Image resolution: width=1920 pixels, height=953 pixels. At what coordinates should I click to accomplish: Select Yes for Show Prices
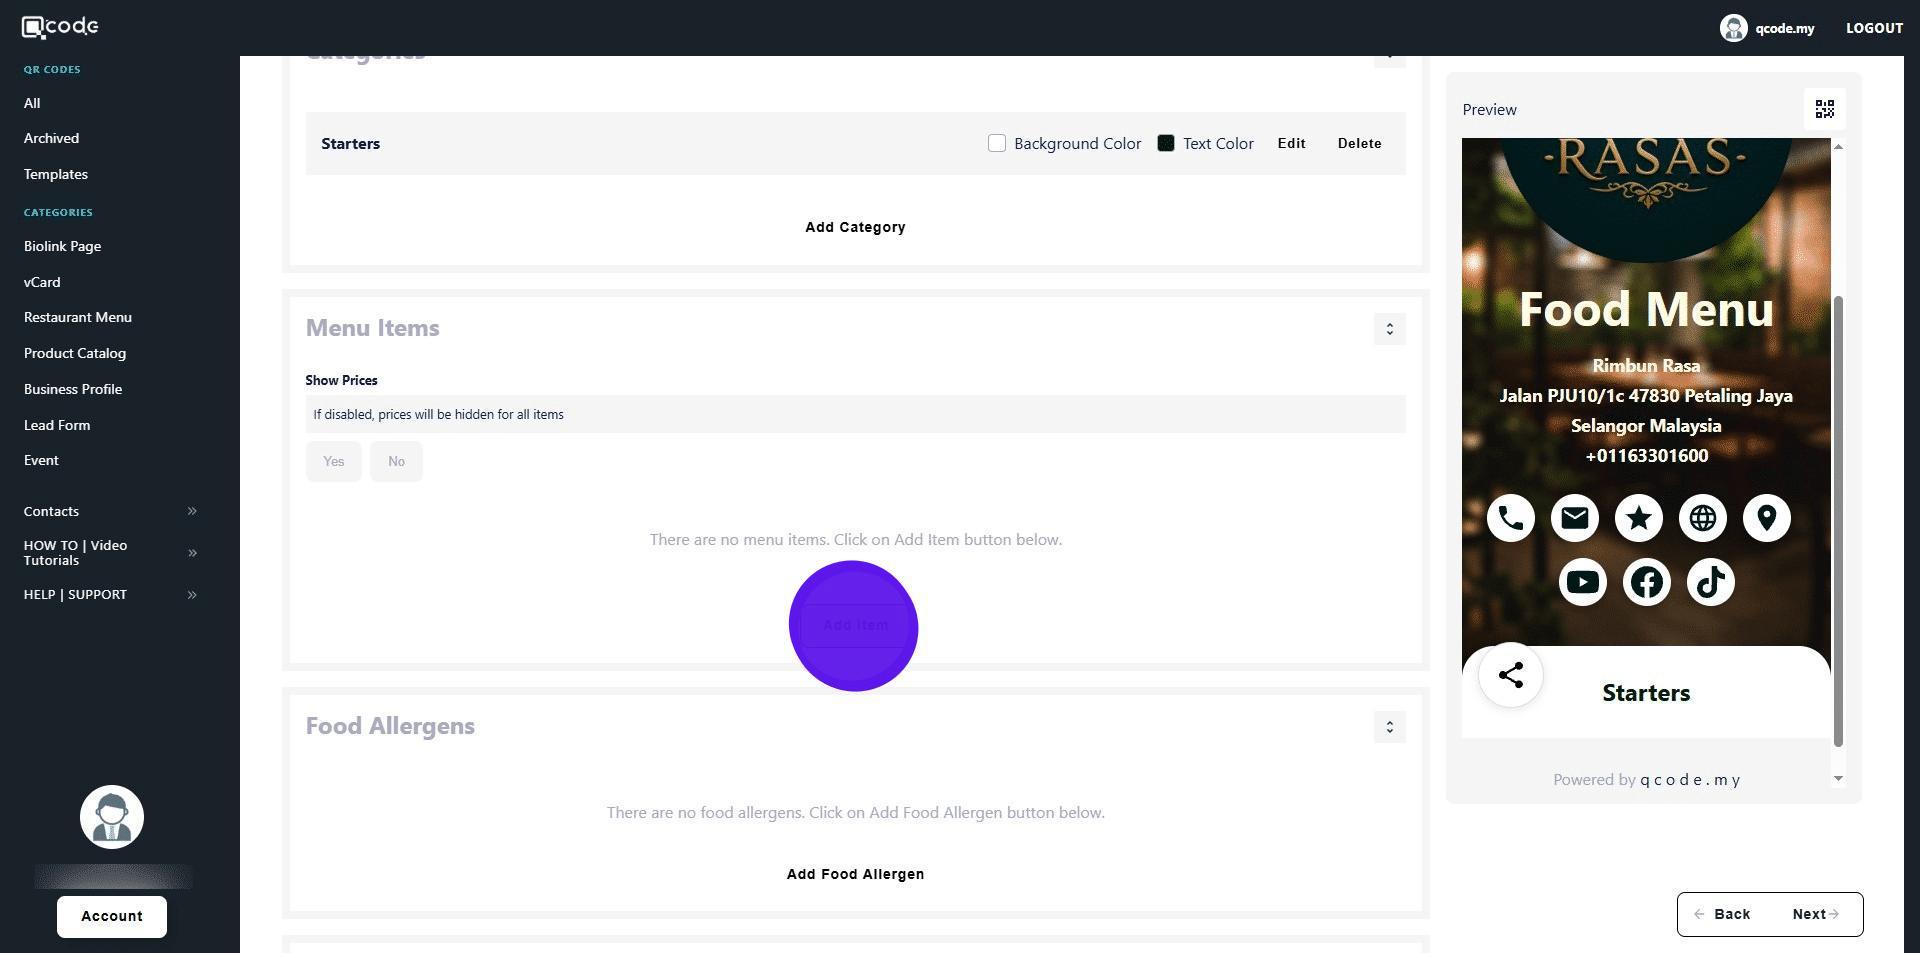[333, 461]
